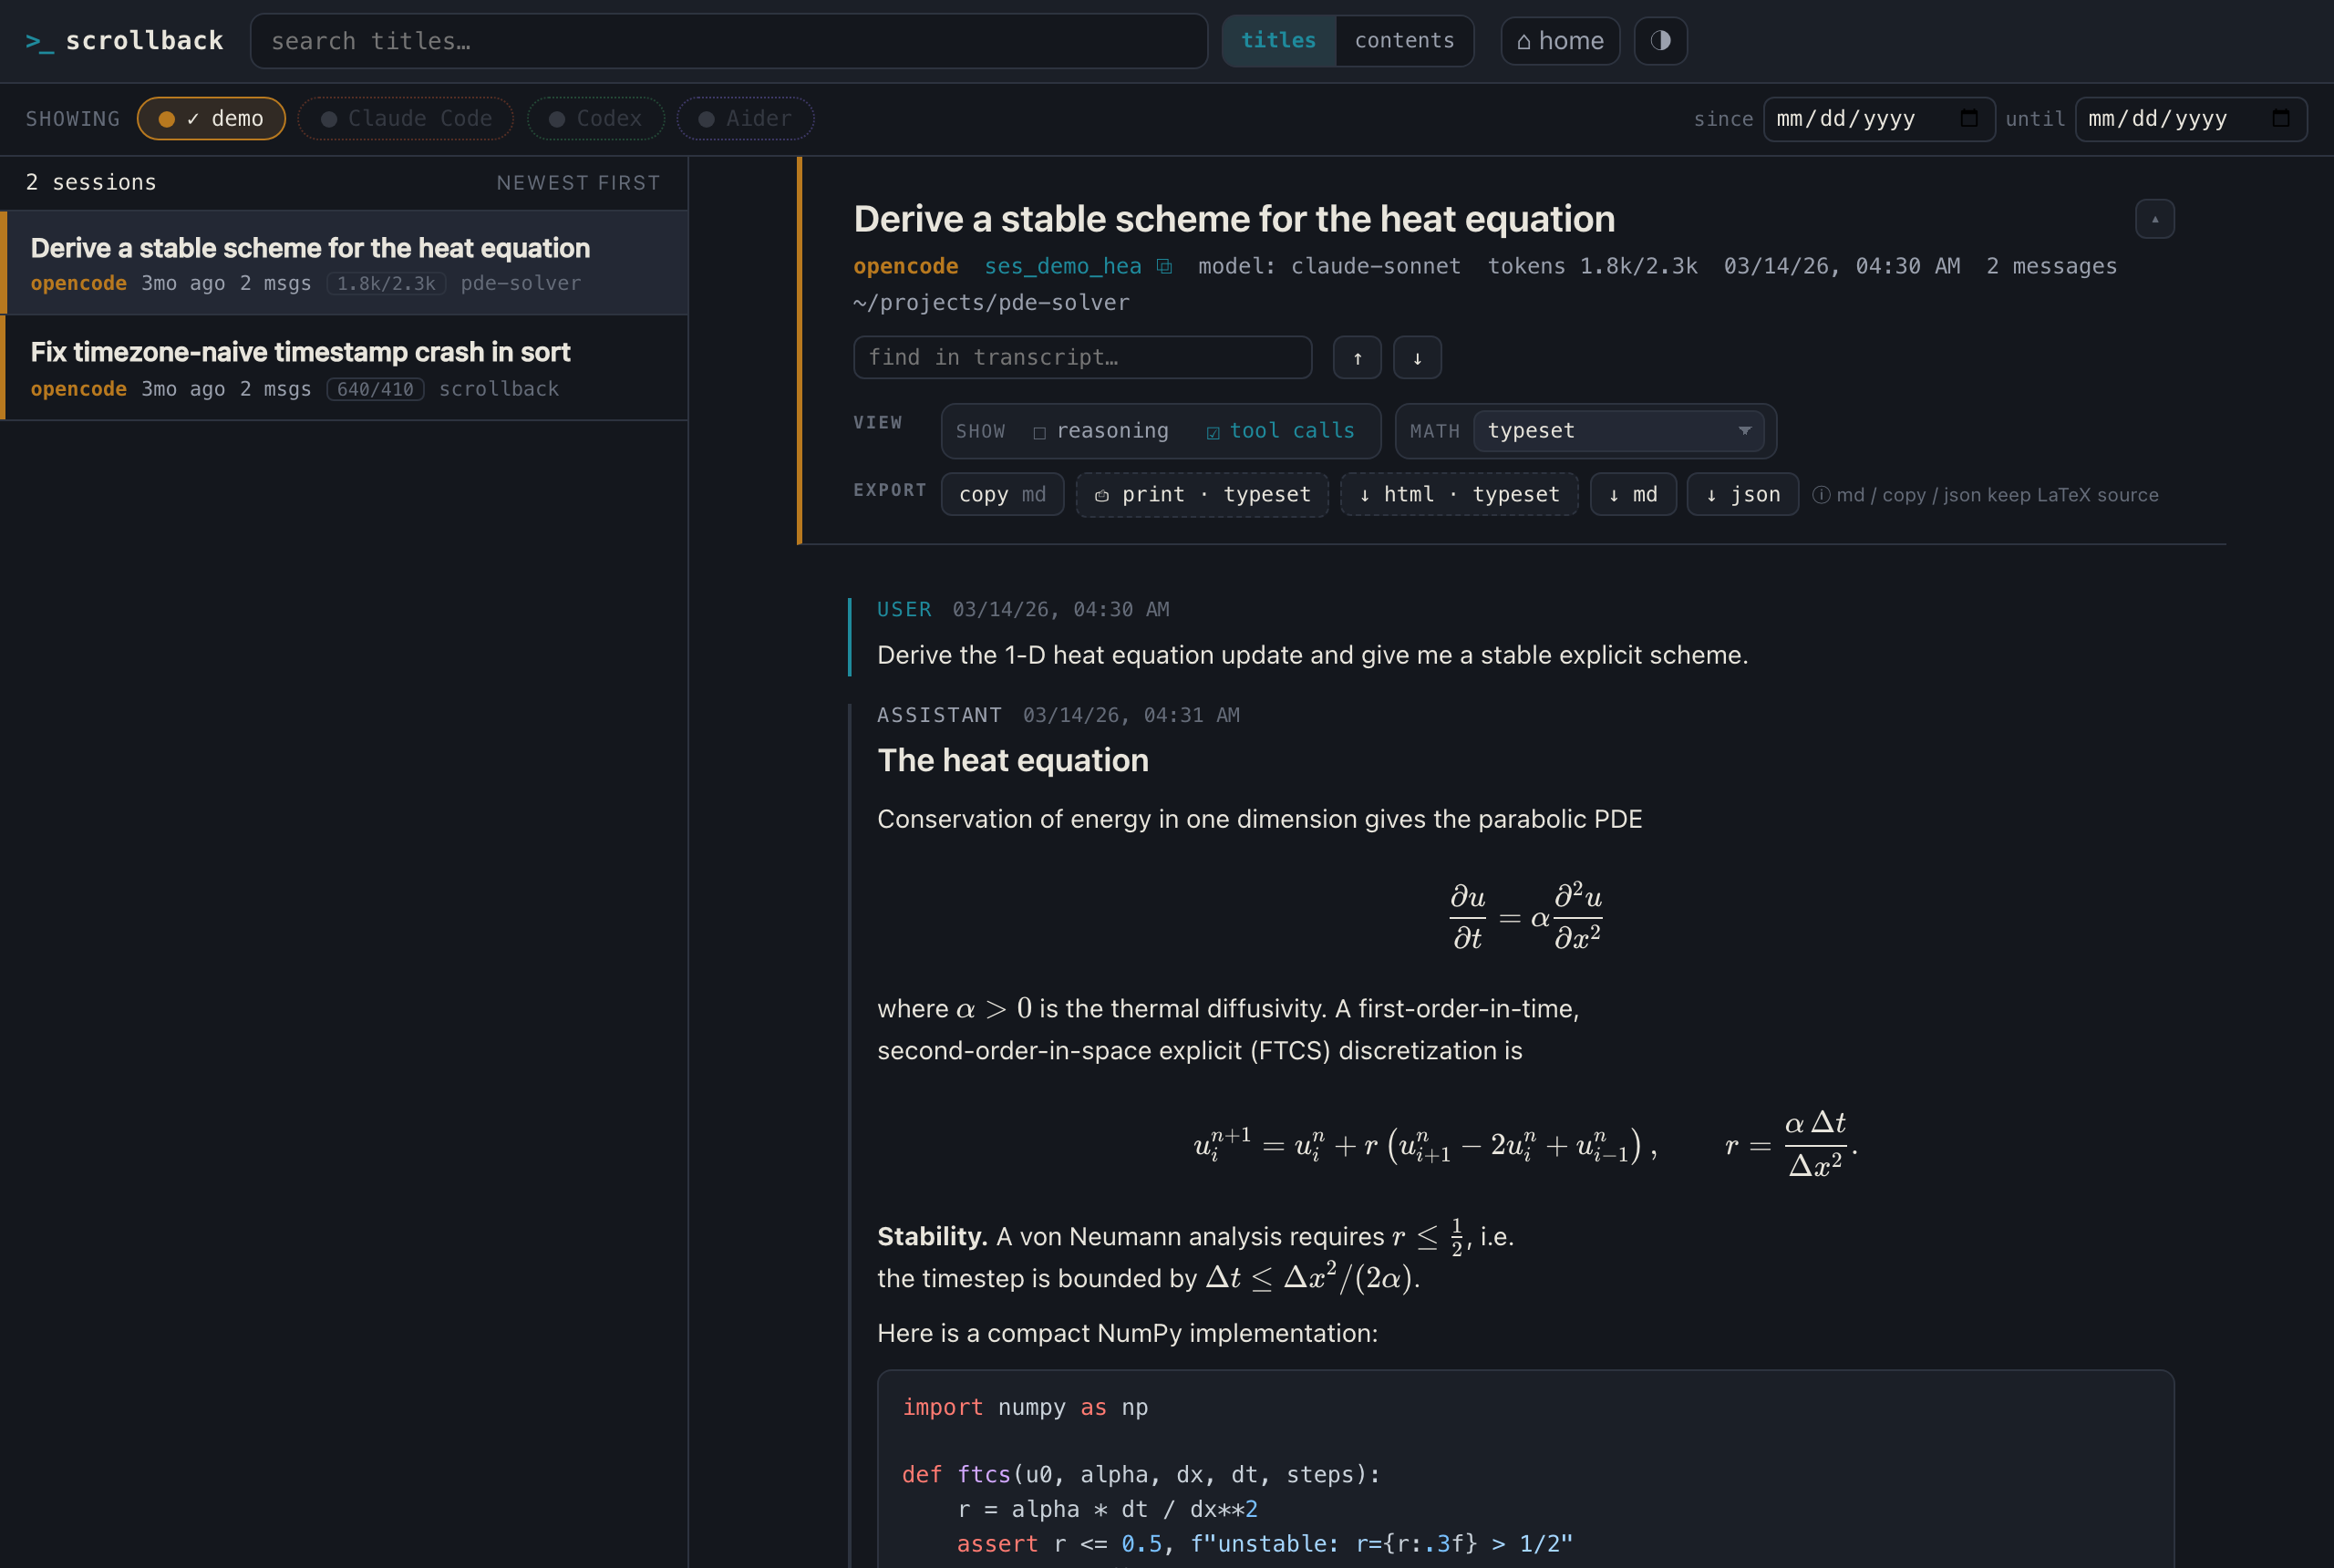Click the info note about LaTeX source

coord(1985,495)
